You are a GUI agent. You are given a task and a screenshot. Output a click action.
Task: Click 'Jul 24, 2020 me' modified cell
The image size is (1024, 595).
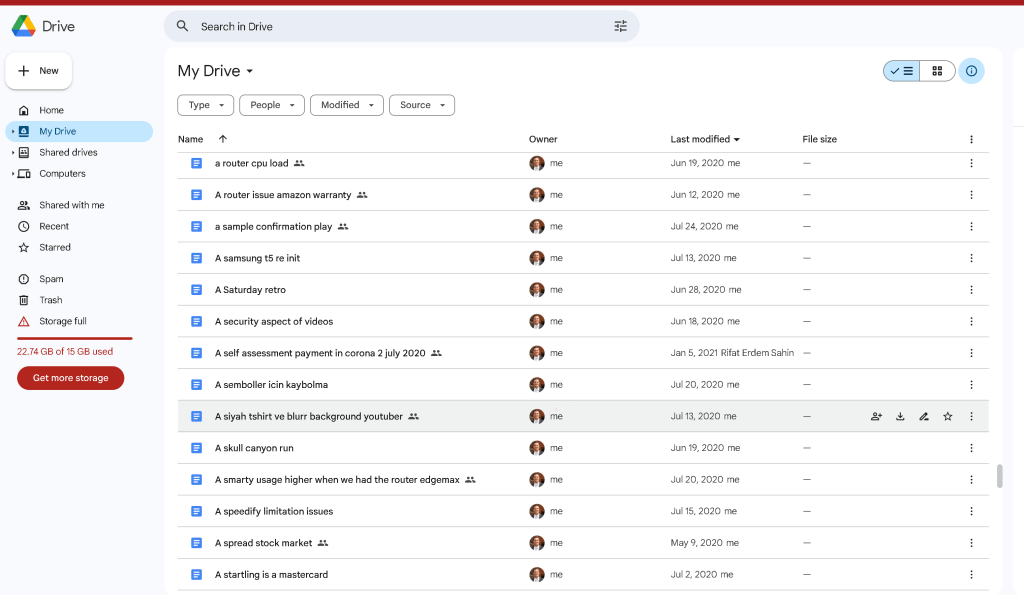tap(705, 227)
